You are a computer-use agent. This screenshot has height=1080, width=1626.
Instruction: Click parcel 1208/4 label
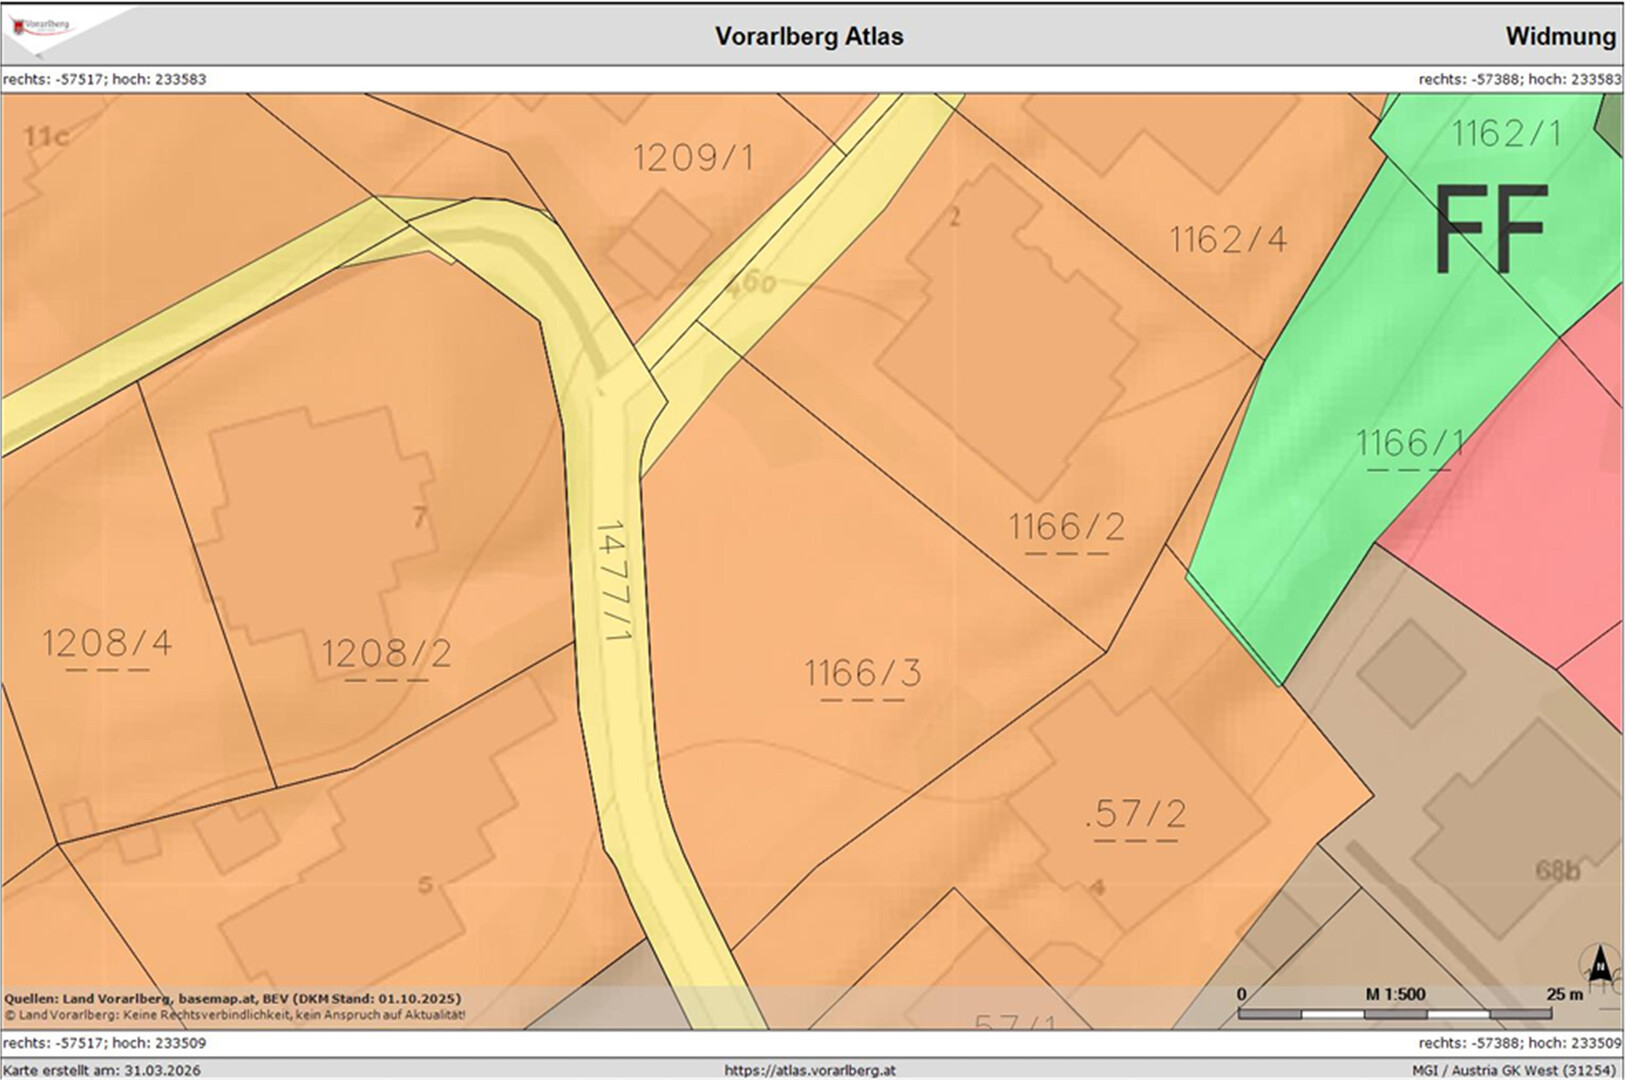pos(107,642)
